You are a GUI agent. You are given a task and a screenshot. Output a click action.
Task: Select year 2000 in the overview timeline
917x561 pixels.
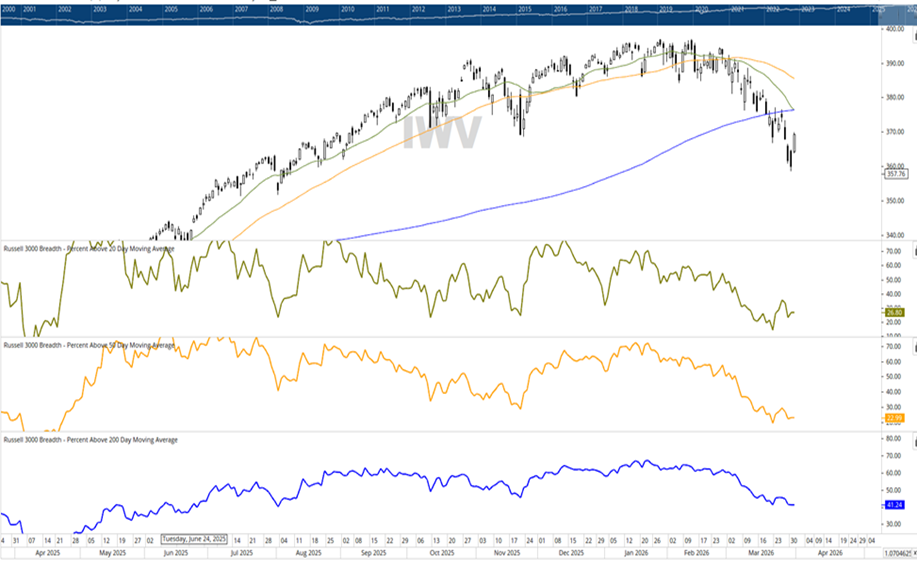pos(9,9)
